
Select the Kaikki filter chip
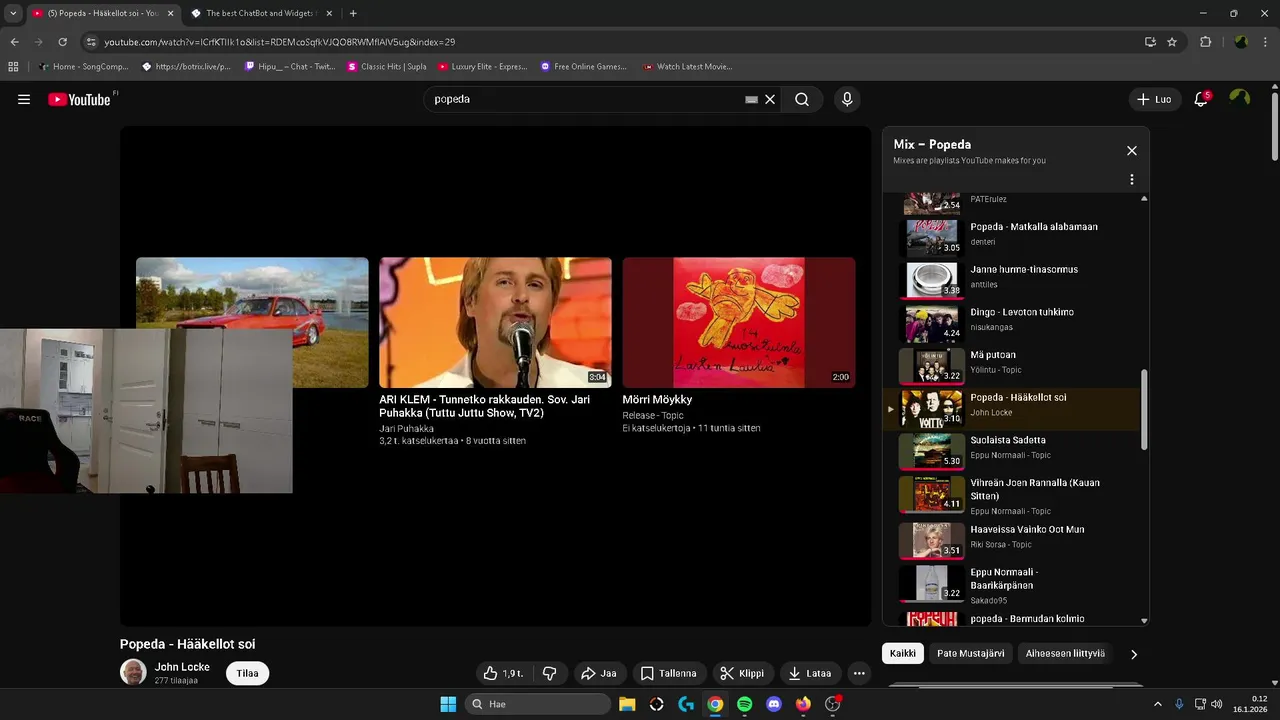tap(902, 653)
